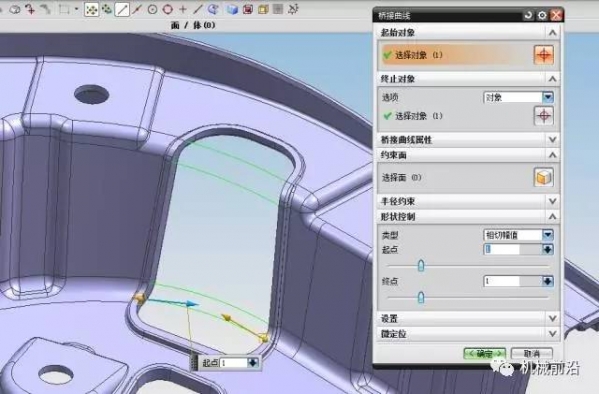Open the 终点 value arrow
Screen dimensions: 599x394
pyautogui.click(x=547, y=281)
